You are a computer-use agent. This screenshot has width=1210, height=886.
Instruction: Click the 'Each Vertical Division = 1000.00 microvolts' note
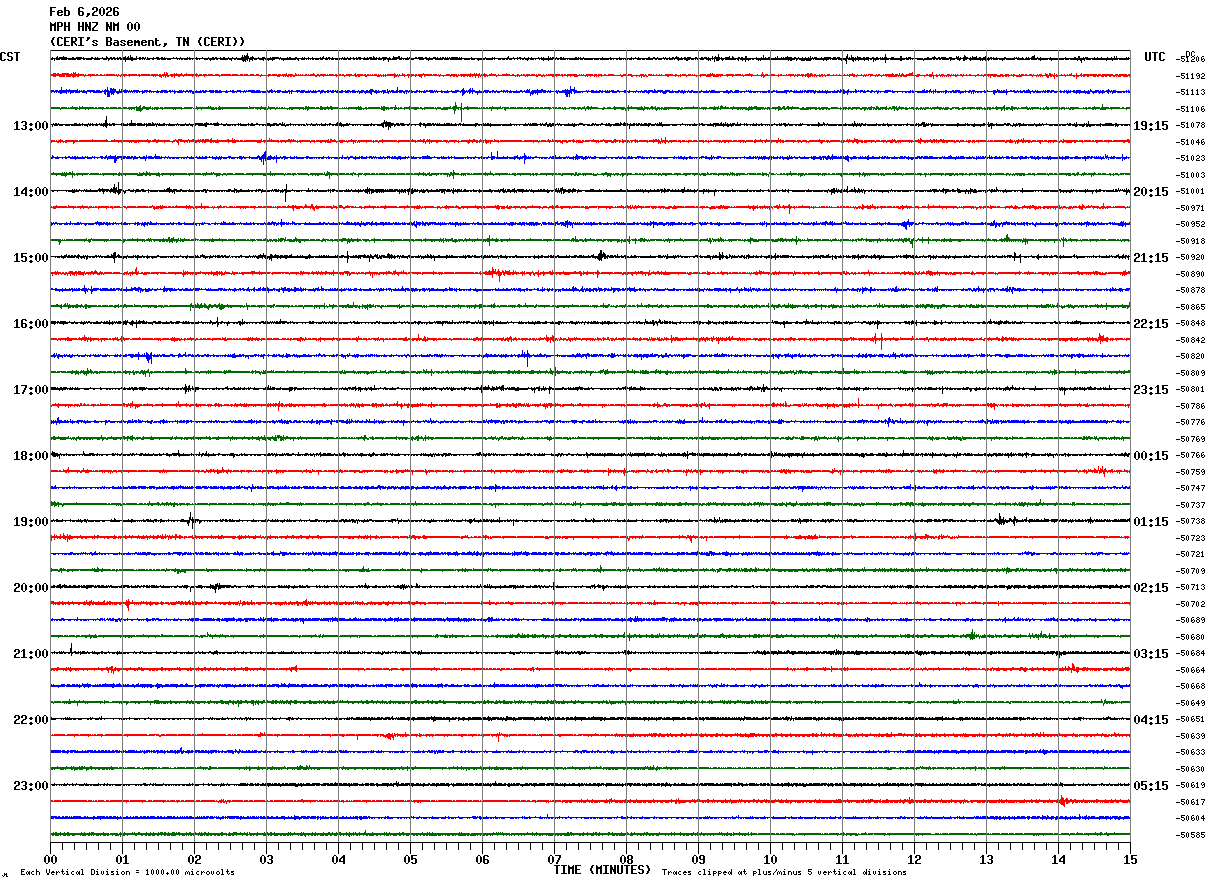click(127, 873)
